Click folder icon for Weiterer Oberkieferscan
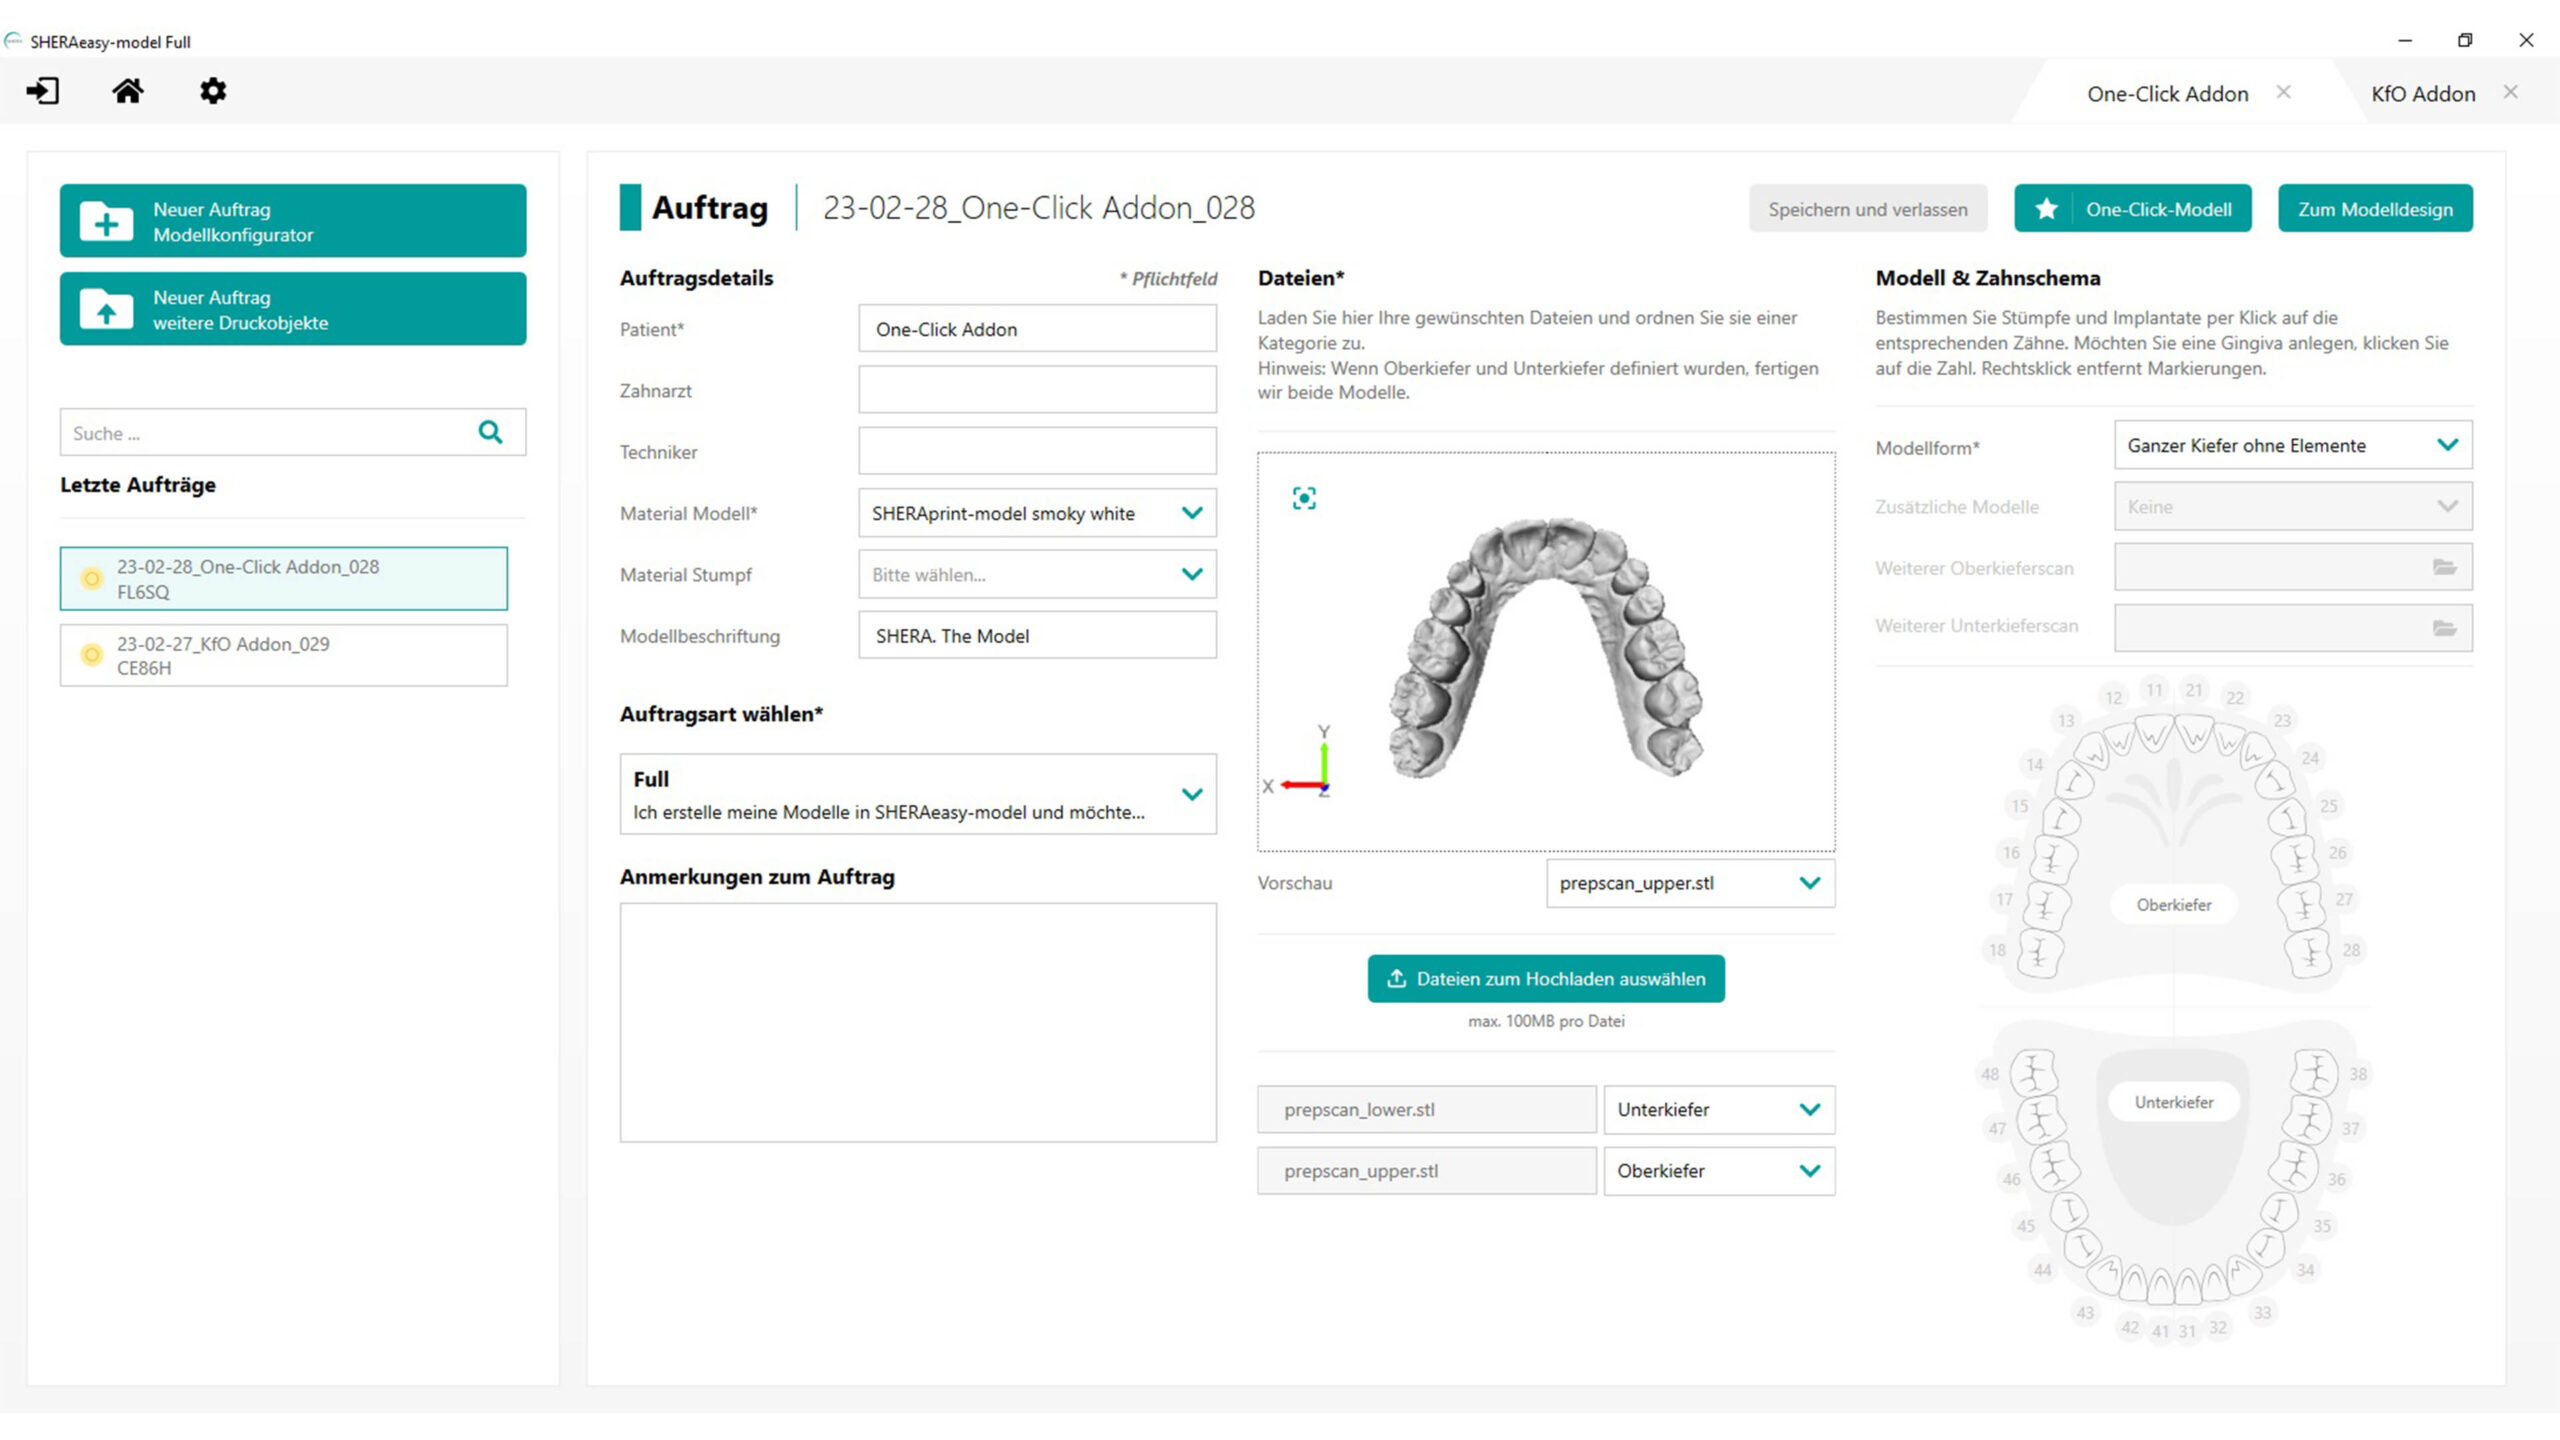2560x1440 pixels. point(2444,567)
